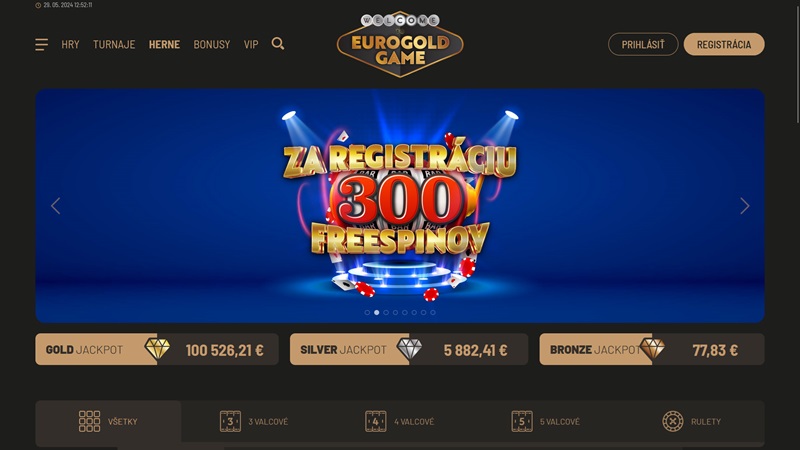800x450 pixels.
Task: Open the Turnaje menu item
Action: 114,44
